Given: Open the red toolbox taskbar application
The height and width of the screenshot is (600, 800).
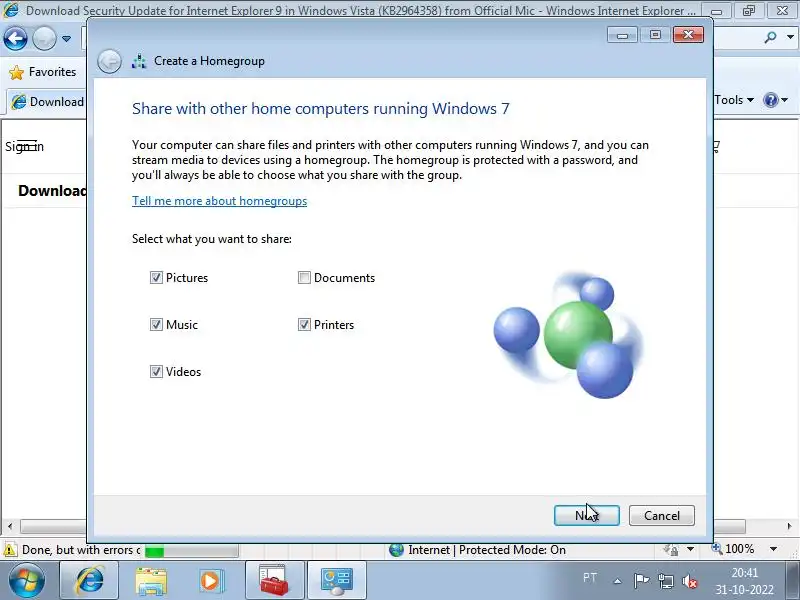Looking at the screenshot, I should click(x=274, y=581).
